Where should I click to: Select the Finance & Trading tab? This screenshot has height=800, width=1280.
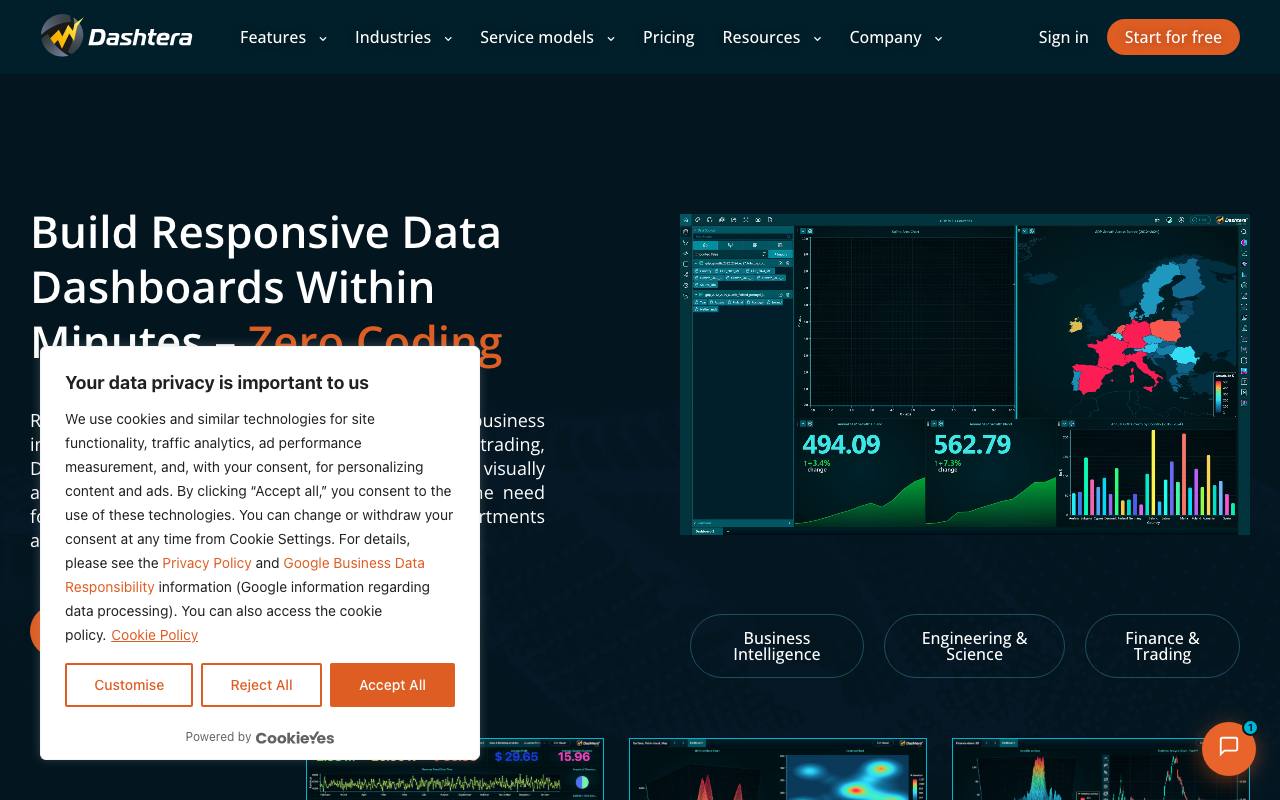click(1162, 646)
